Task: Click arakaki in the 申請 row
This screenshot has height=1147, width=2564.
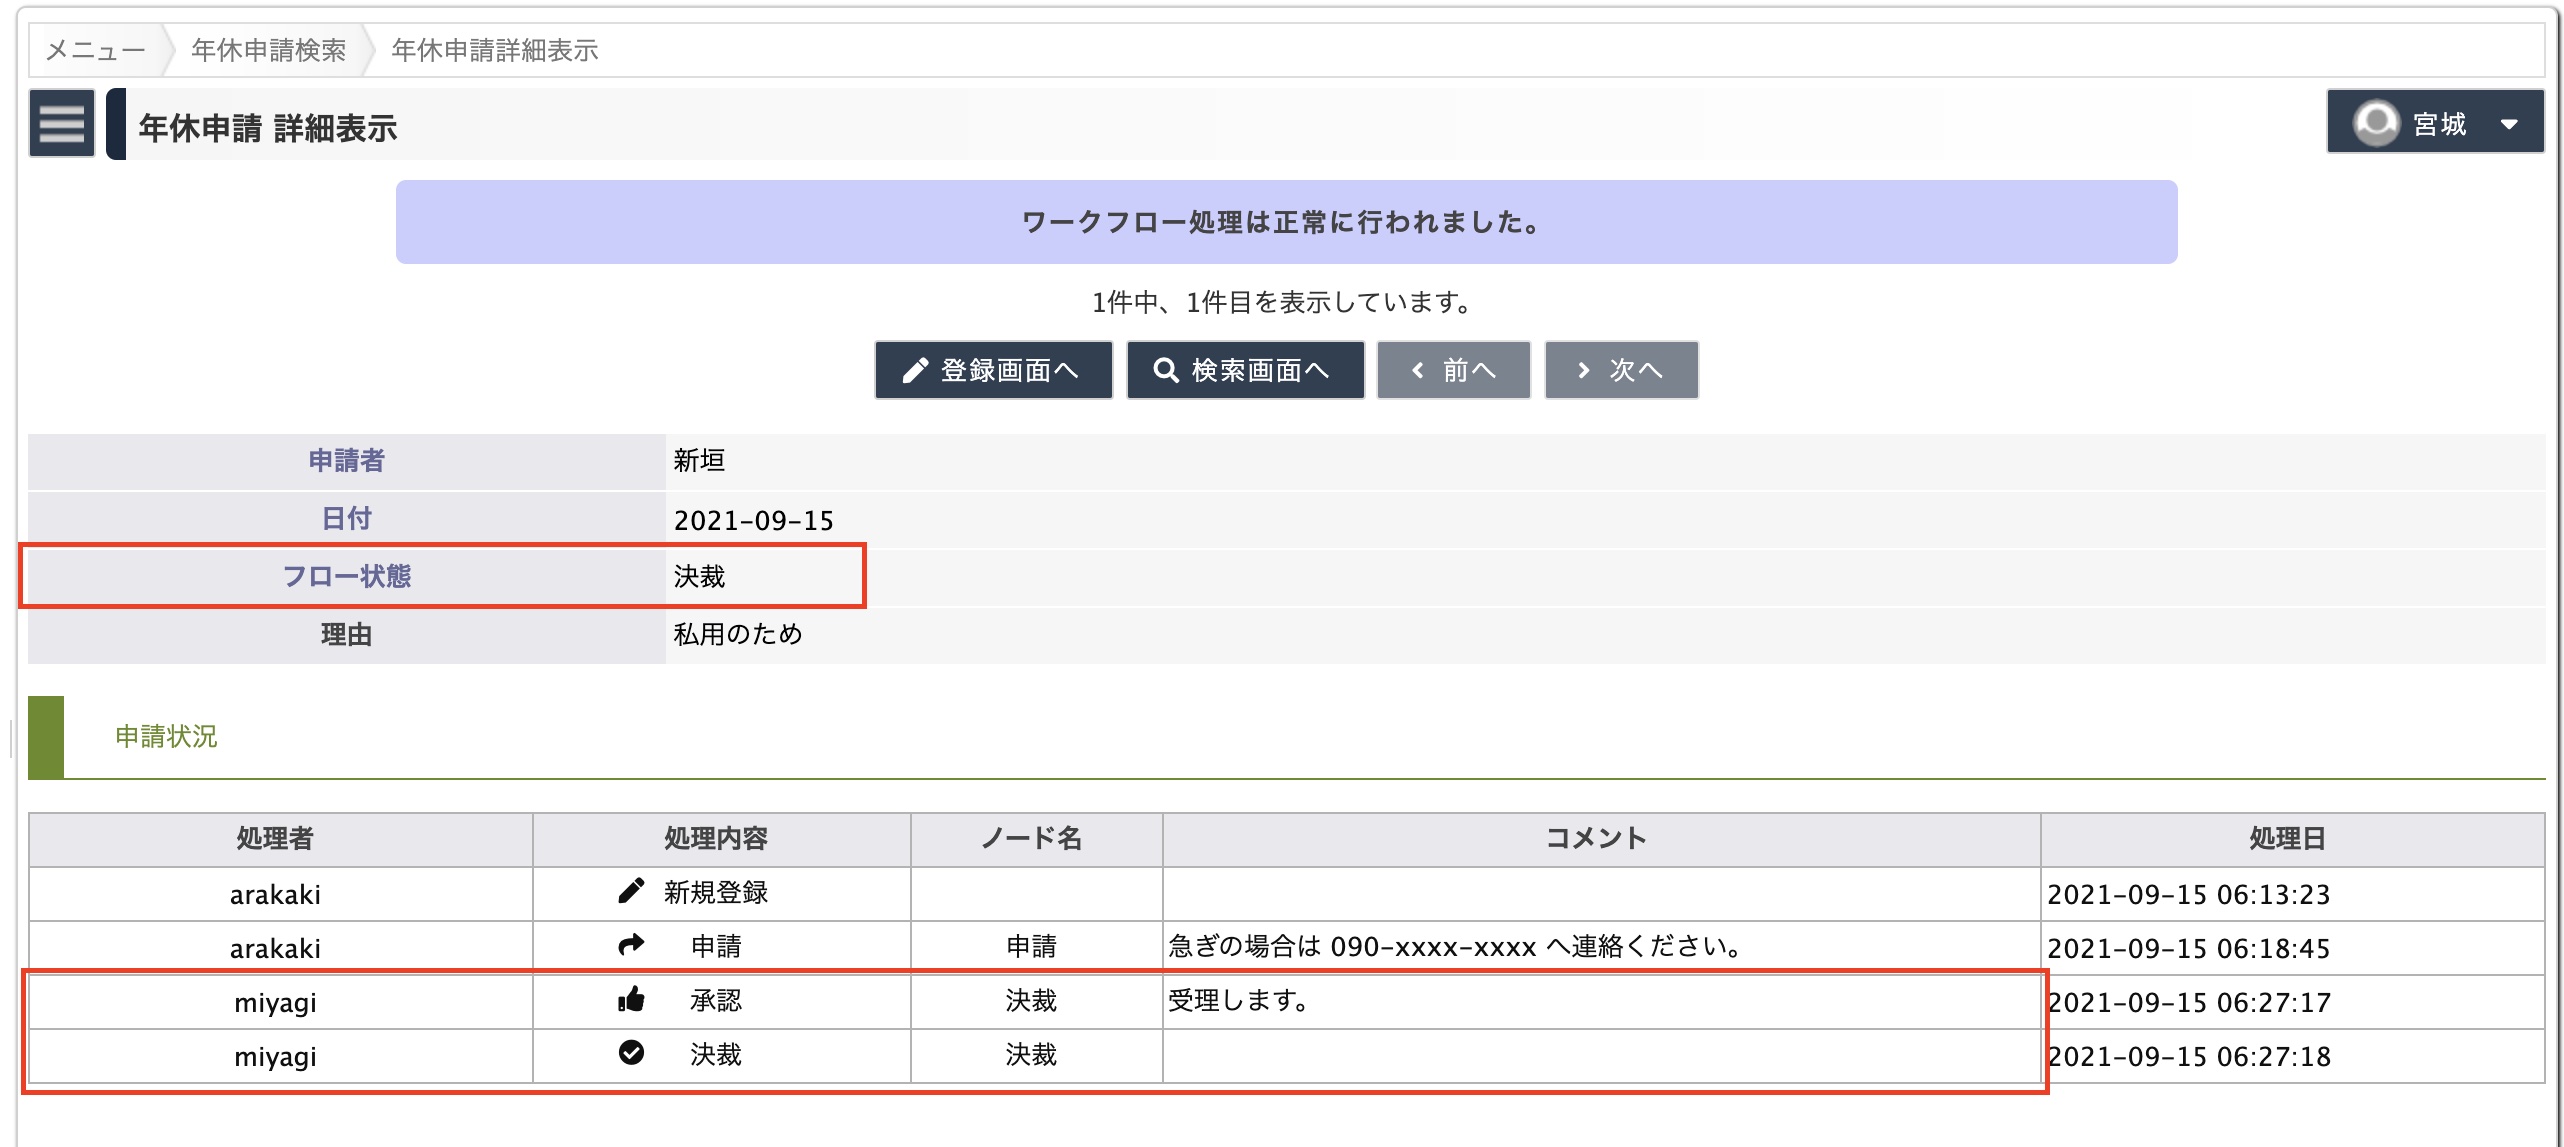Action: (275, 948)
